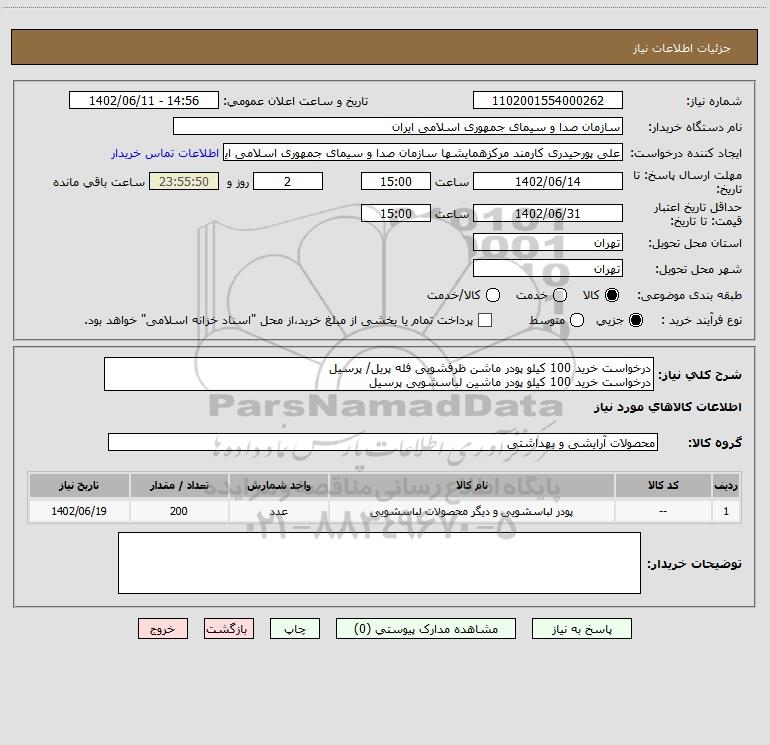Click row number cell 1
The image size is (770, 745).
click(x=726, y=511)
